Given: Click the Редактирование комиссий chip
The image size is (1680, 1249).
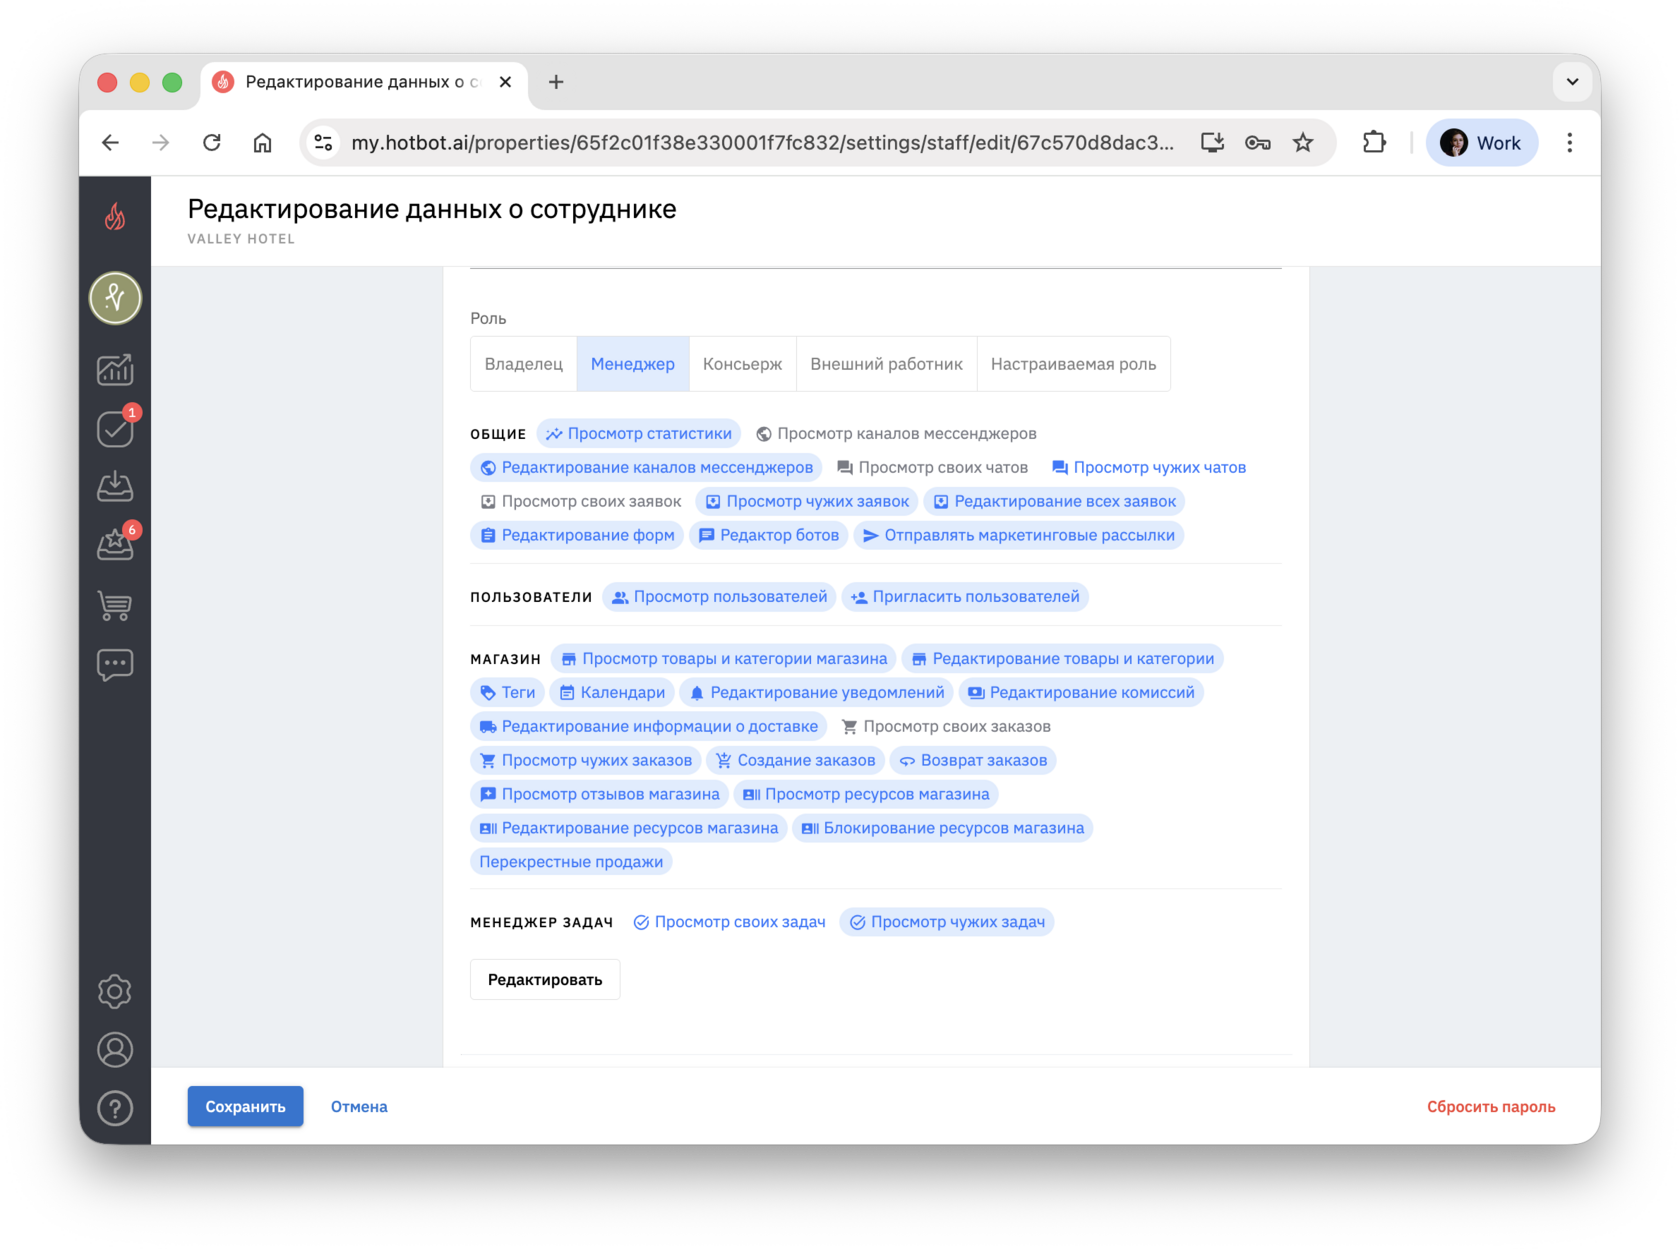Looking at the screenshot, I should pos(1081,692).
